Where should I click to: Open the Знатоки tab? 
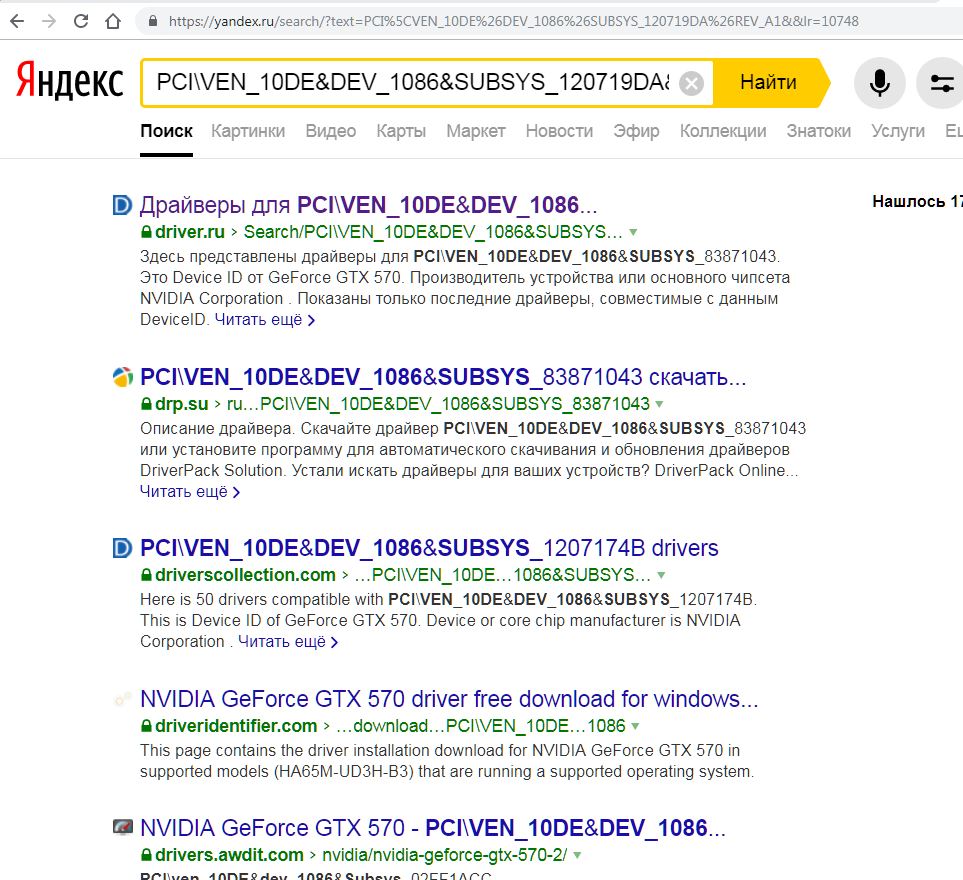(x=819, y=131)
